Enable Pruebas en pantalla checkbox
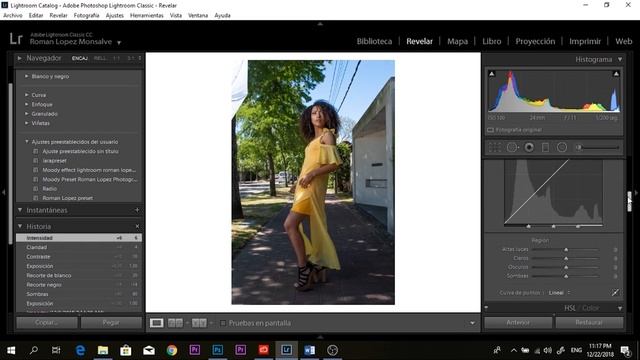 [x=223, y=323]
